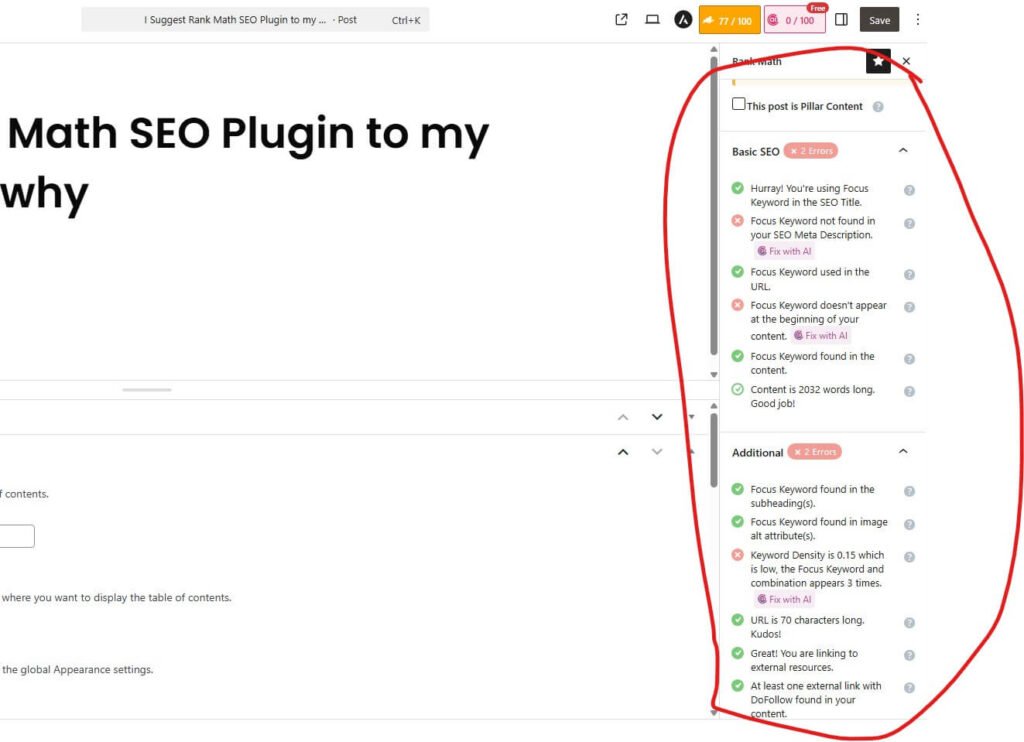This screenshot has width=1024, height=742.
Task: Open help for Focus Keyword found in content
Action: point(909,359)
